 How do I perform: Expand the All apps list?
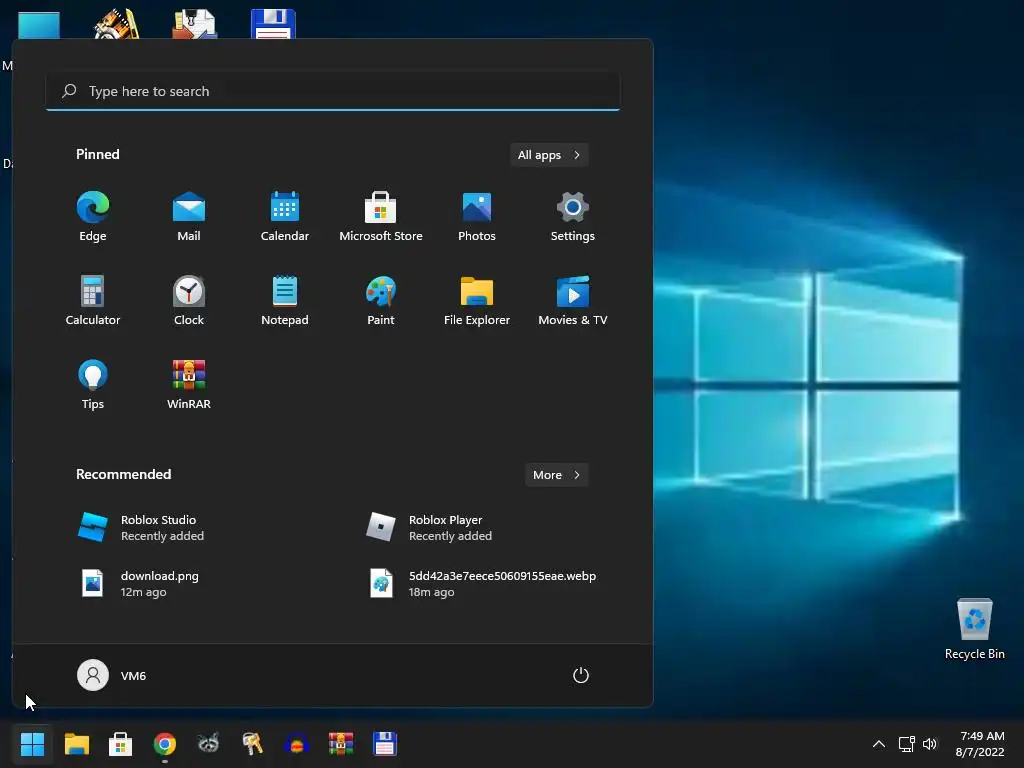click(549, 155)
